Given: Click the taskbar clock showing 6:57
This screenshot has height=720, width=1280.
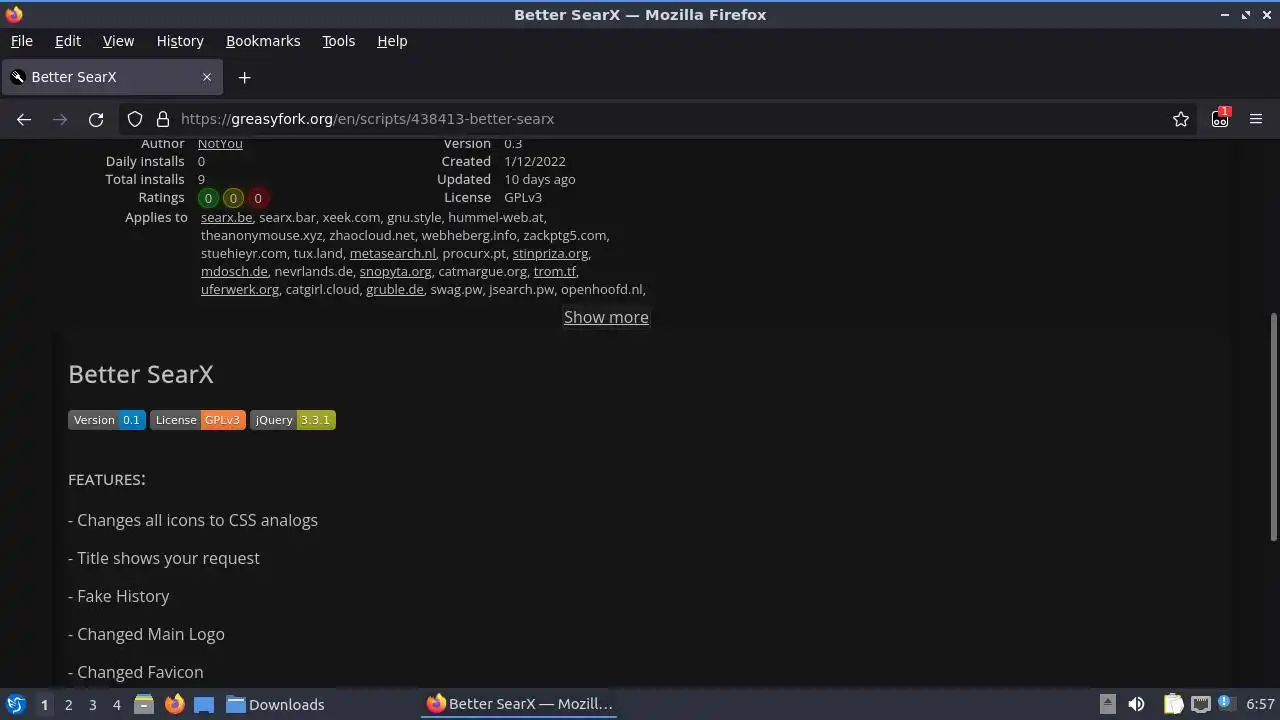Looking at the screenshot, I should point(1260,704).
